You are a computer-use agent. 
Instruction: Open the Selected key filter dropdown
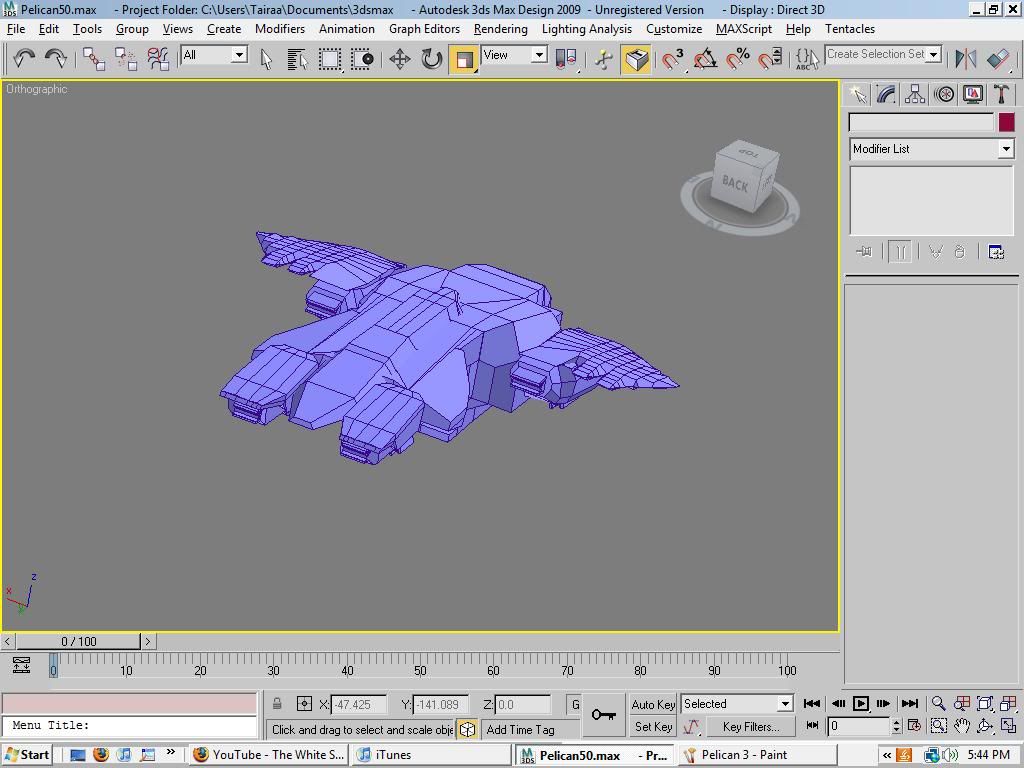pyautogui.click(x=785, y=704)
